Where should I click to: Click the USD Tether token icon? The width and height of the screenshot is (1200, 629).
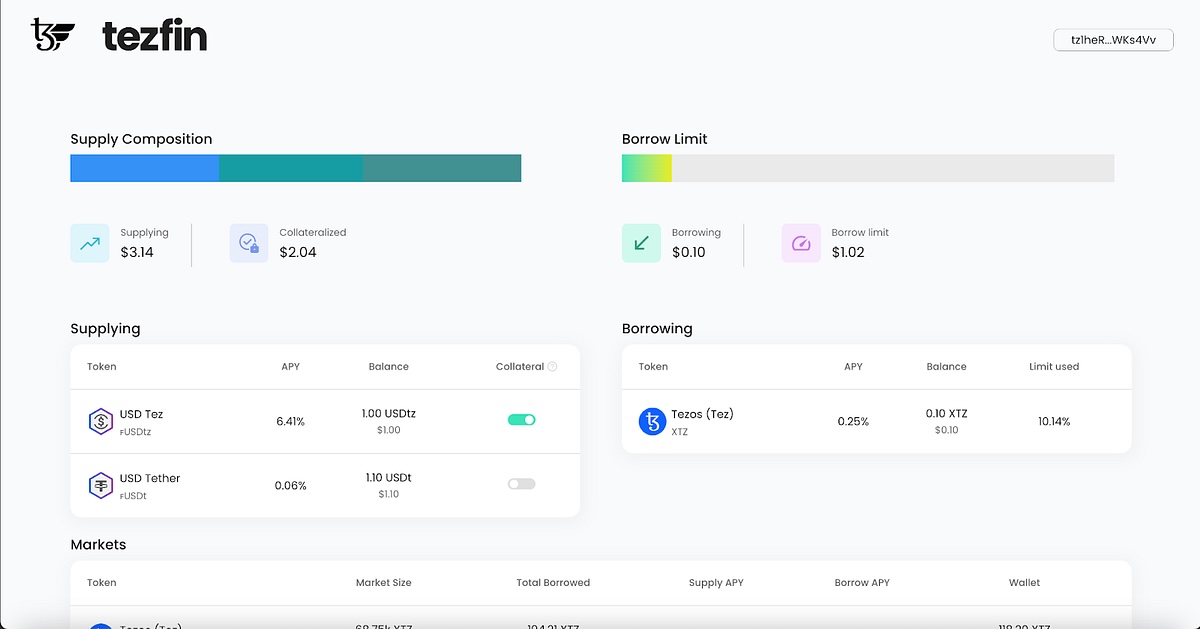(101, 486)
